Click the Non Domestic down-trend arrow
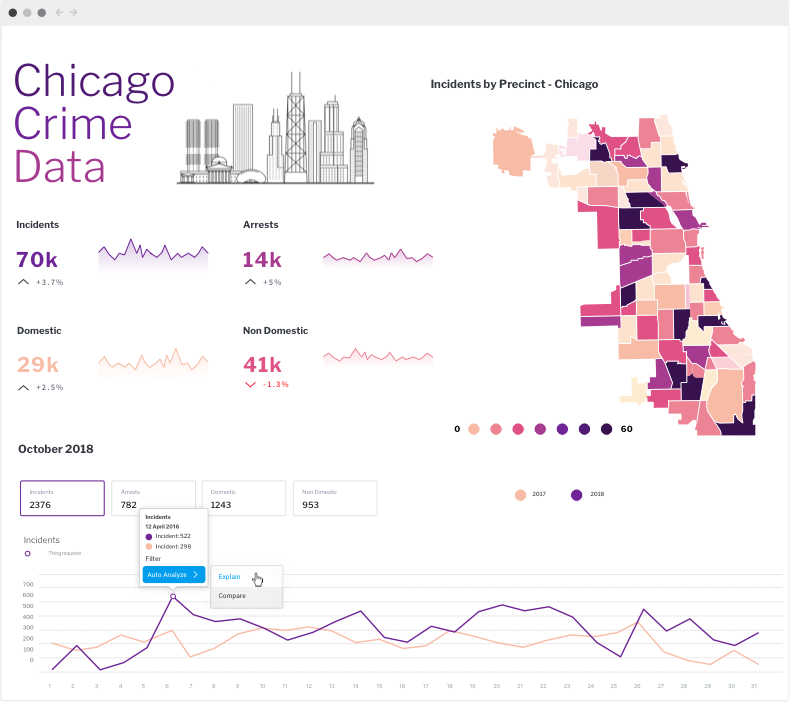 tap(250, 385)
